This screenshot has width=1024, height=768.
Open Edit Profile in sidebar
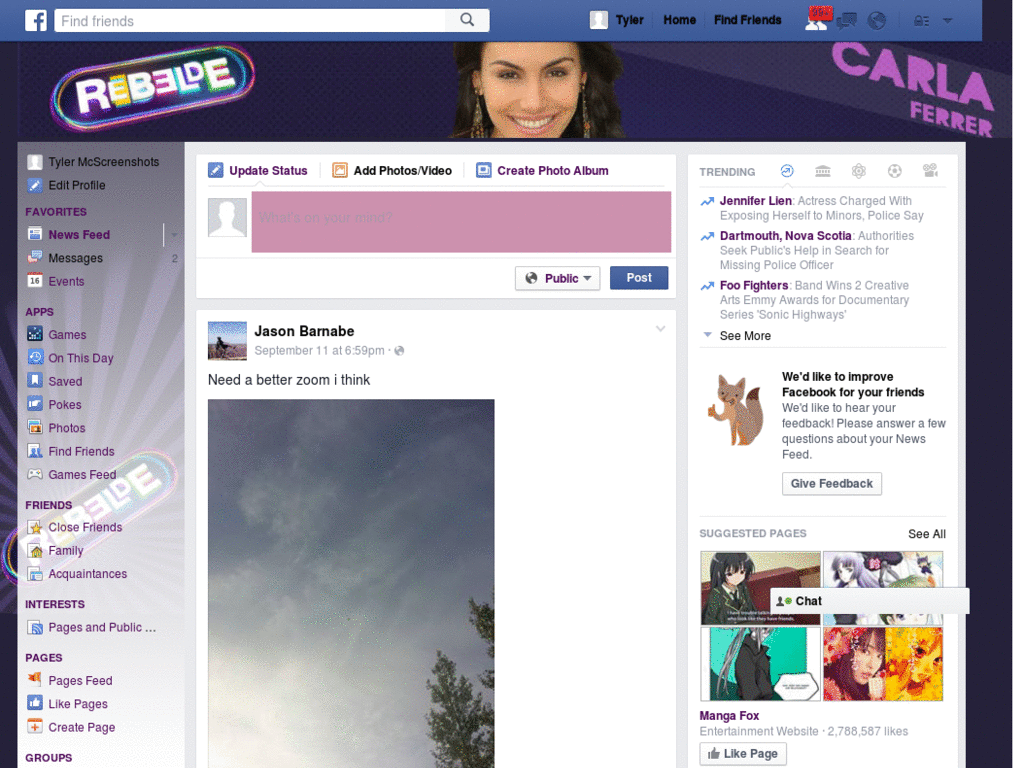(x=76, y=185)
